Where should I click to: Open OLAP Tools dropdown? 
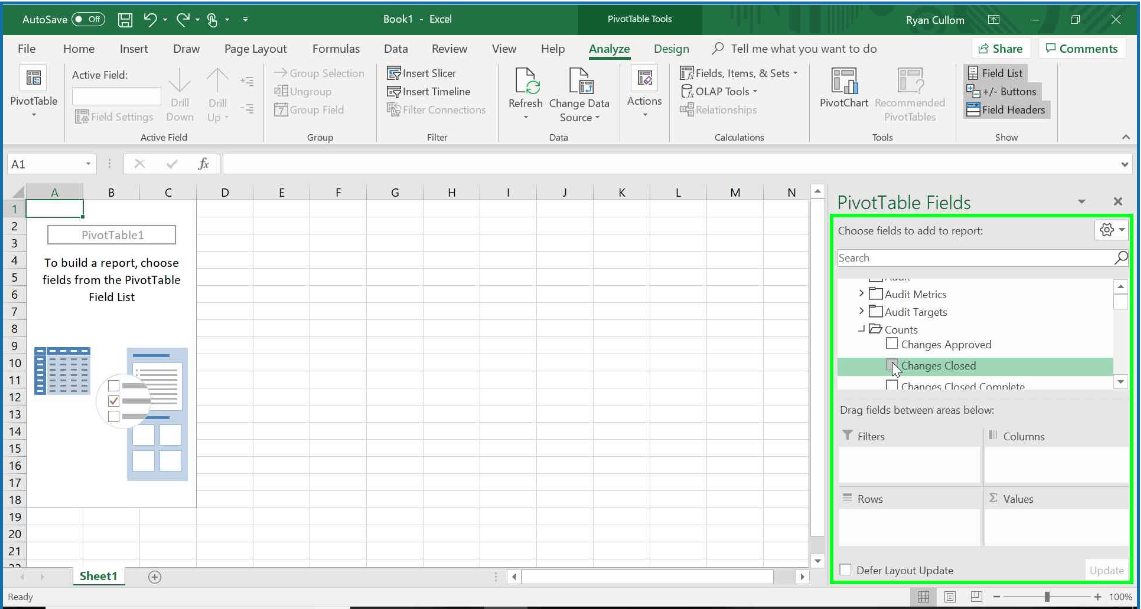(755, 92)
